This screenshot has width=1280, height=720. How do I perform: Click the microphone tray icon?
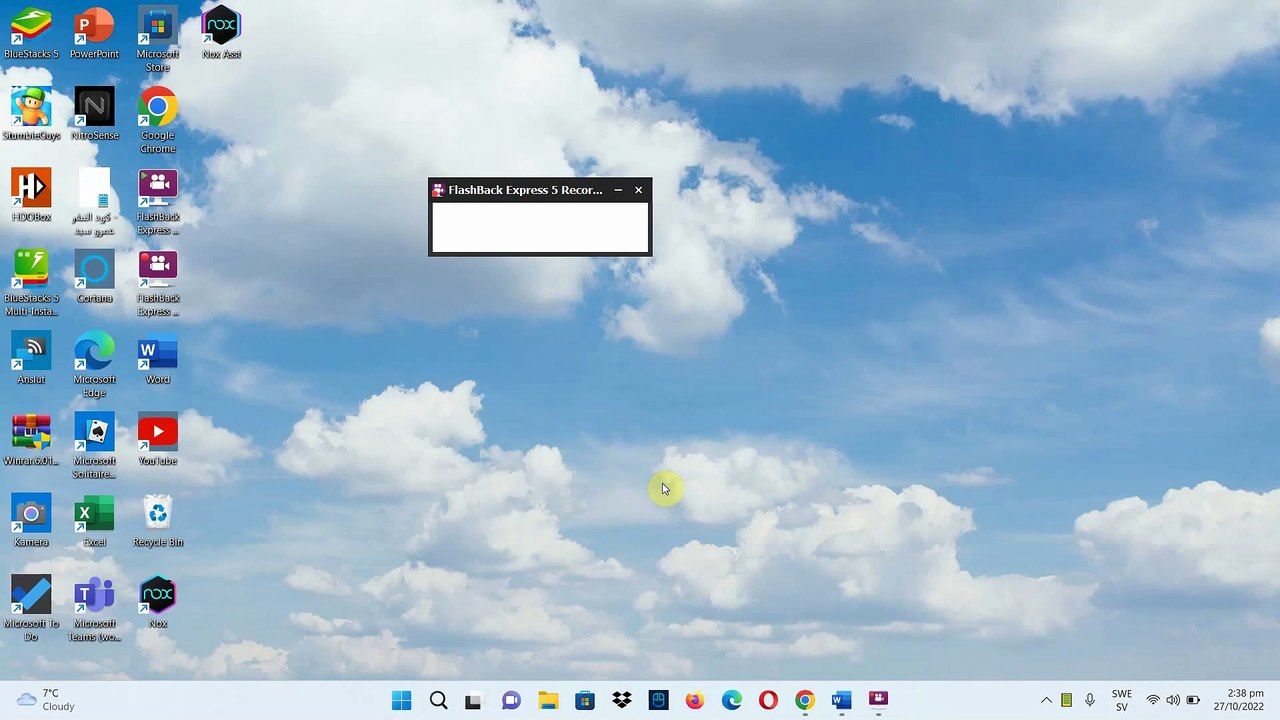1090,700
